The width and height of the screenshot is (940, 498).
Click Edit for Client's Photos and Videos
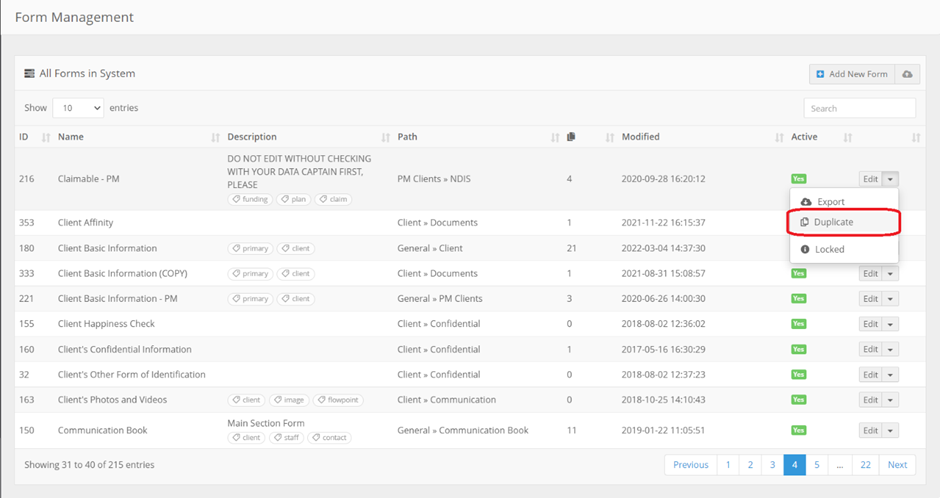coord(870,400)
